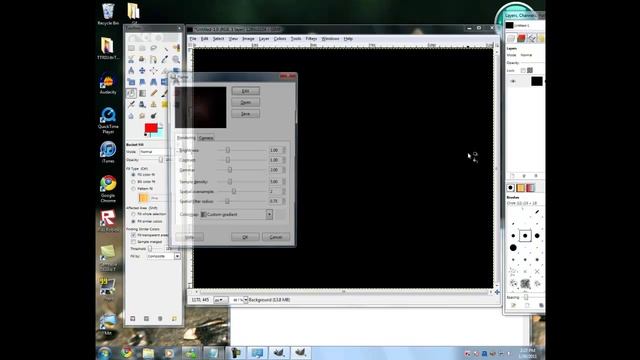This screenshot has height=360, width=640.
Task: Select the Foreground Select tool
Action: pos(142,59)
